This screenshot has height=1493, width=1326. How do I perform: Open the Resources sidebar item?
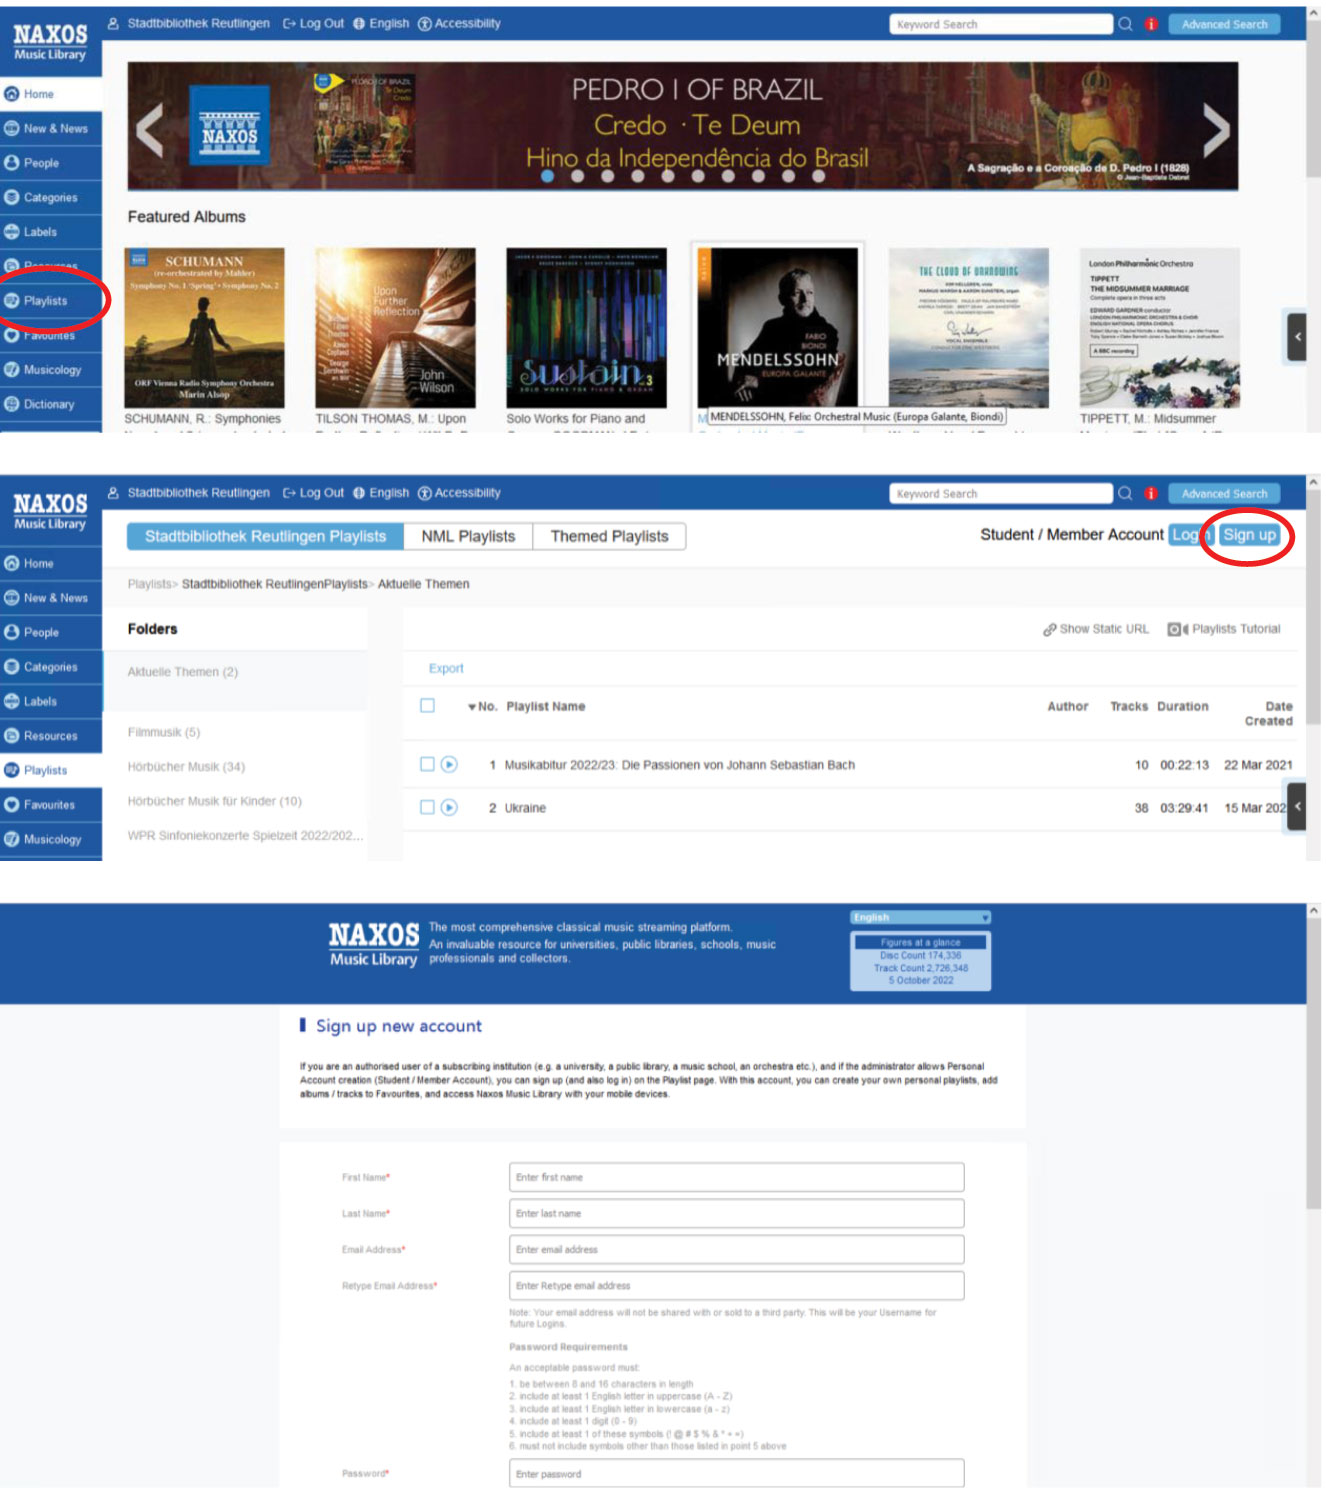tap(50, 736)
